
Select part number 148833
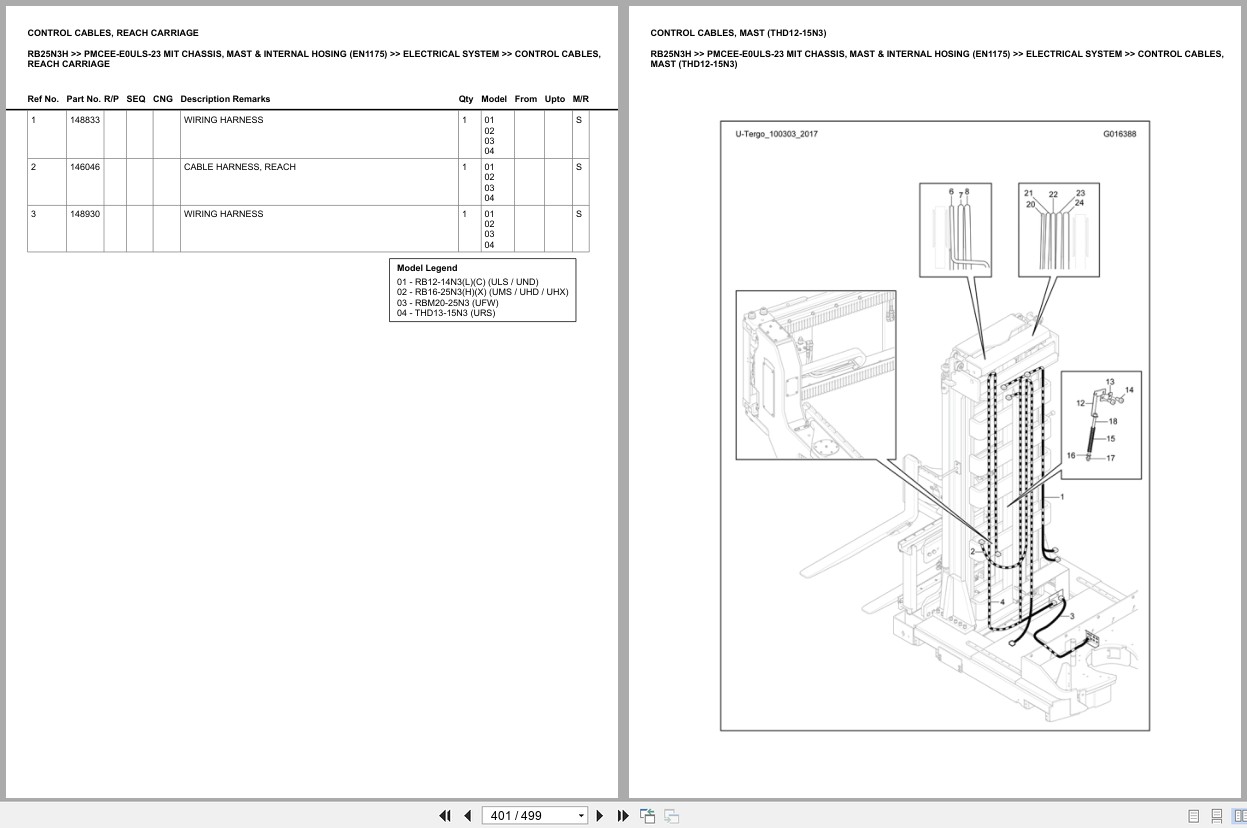(84, 120)
